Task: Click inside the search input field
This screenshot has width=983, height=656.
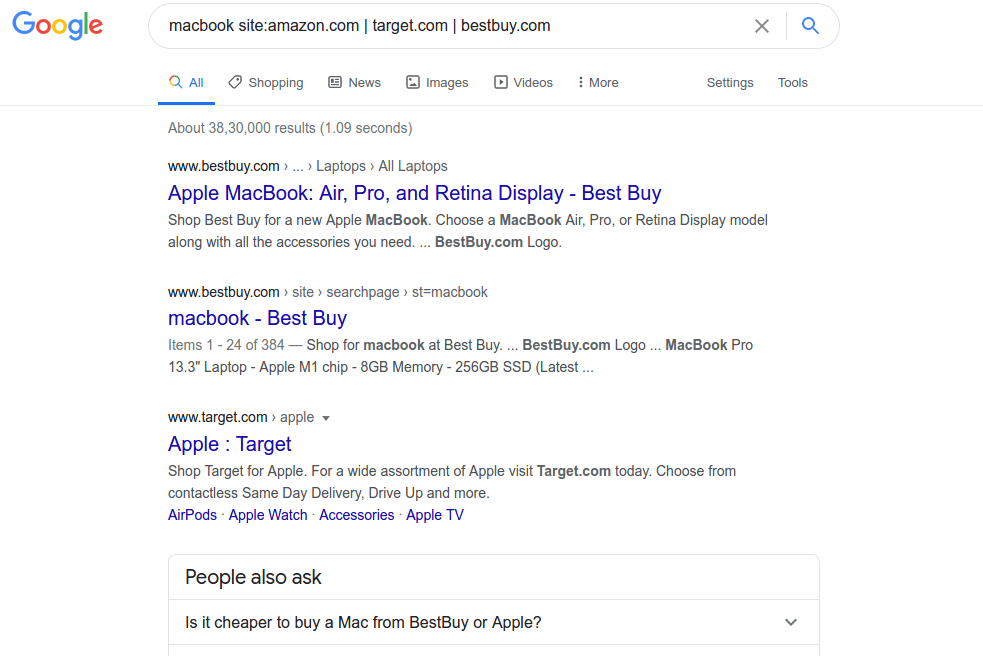Action: coord(450,25)
